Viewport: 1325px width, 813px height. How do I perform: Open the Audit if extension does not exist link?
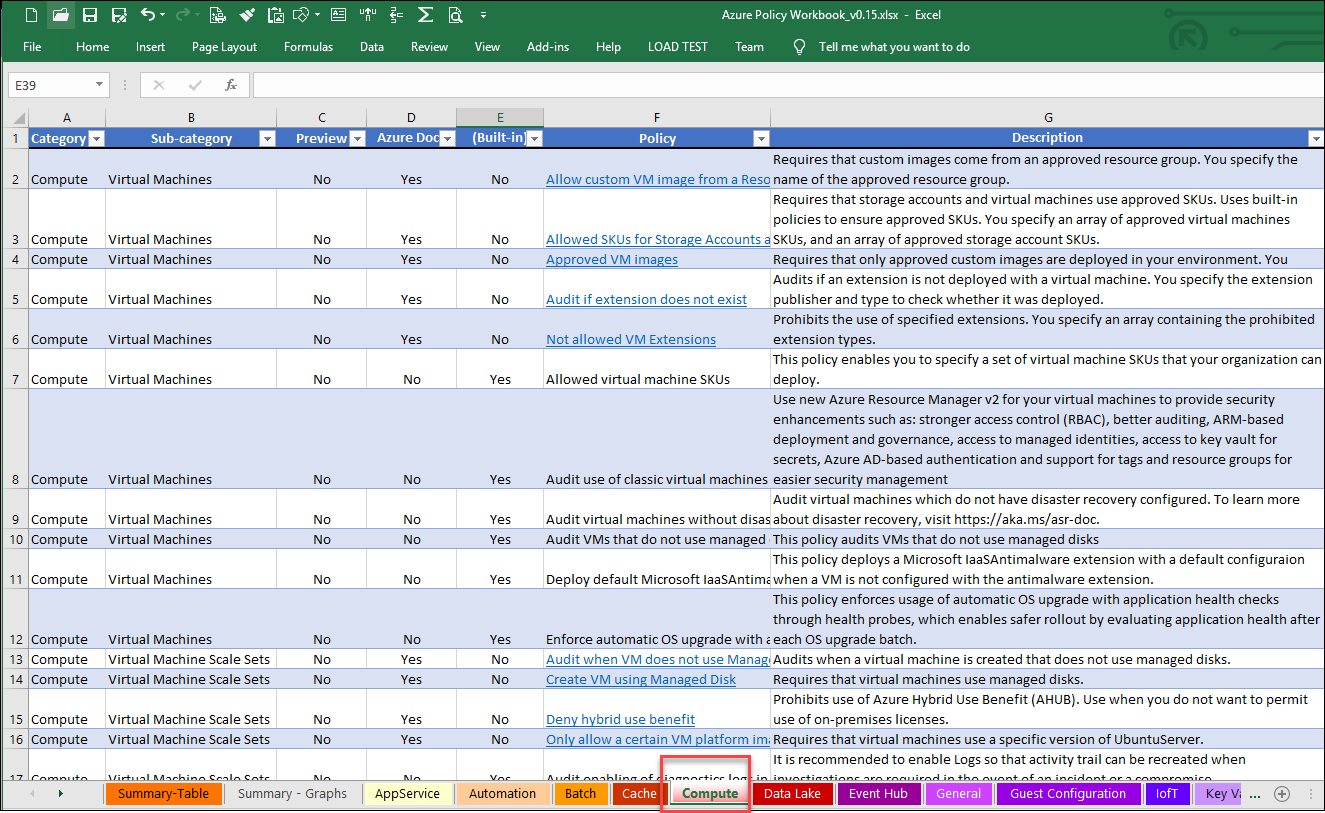646,300
